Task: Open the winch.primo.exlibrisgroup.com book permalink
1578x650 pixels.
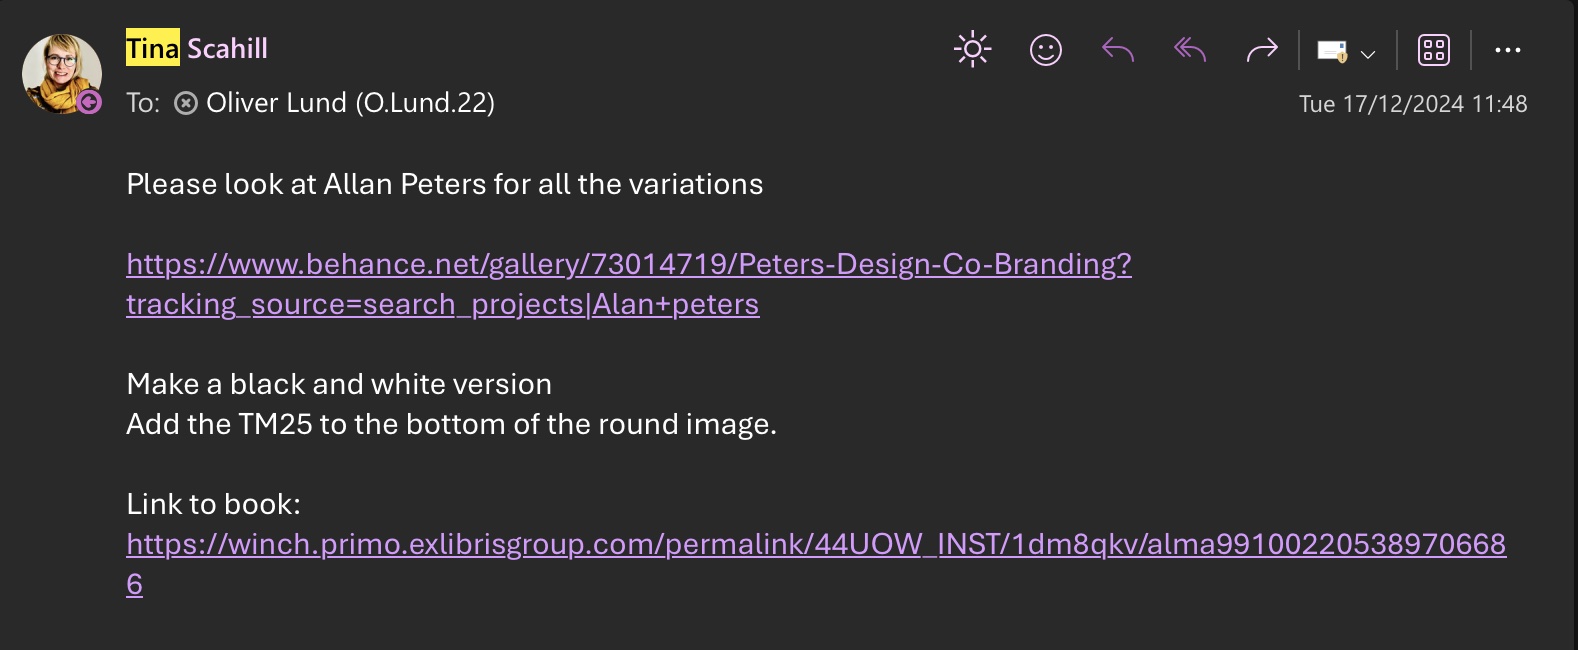Action: pos(815,544)
